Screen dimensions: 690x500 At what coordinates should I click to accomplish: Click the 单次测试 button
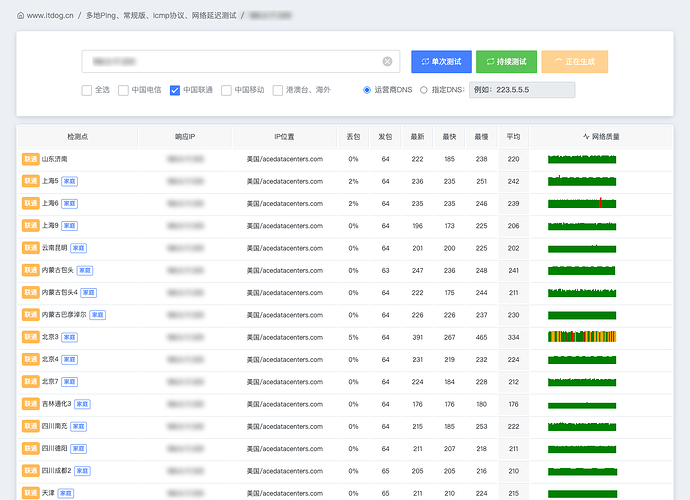click(441, 62)
